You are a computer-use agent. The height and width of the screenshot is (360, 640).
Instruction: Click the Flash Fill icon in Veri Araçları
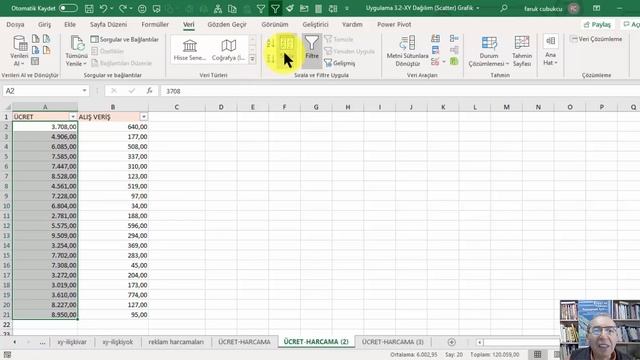click(436, 39)
